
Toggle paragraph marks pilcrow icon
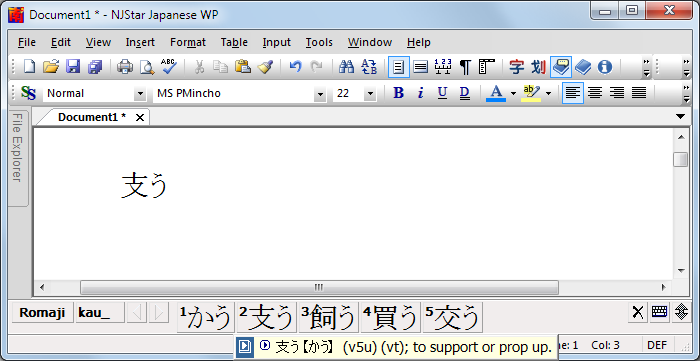point(465,67)
